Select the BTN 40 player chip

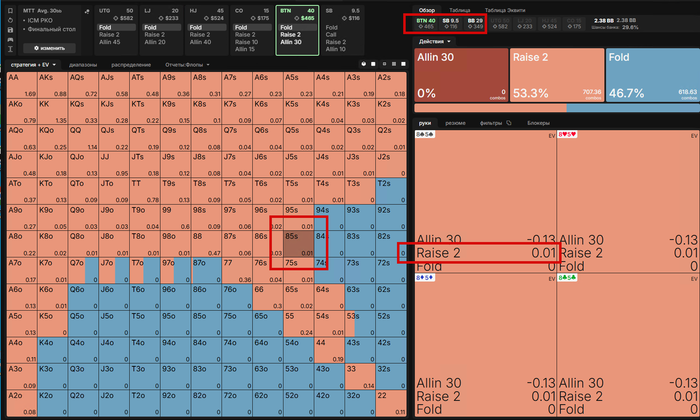click(425, 23)
